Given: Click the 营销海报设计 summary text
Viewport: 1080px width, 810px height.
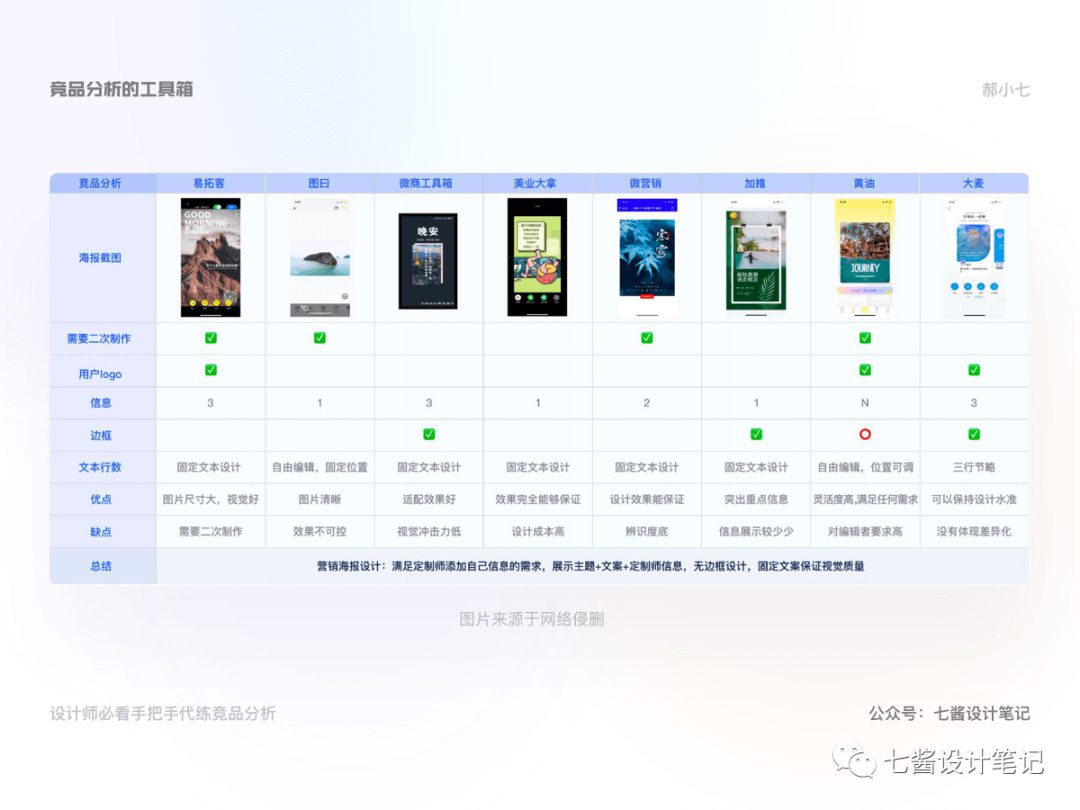Looking at the screenshot, I should pyautogui.click(x=590, y=566).
